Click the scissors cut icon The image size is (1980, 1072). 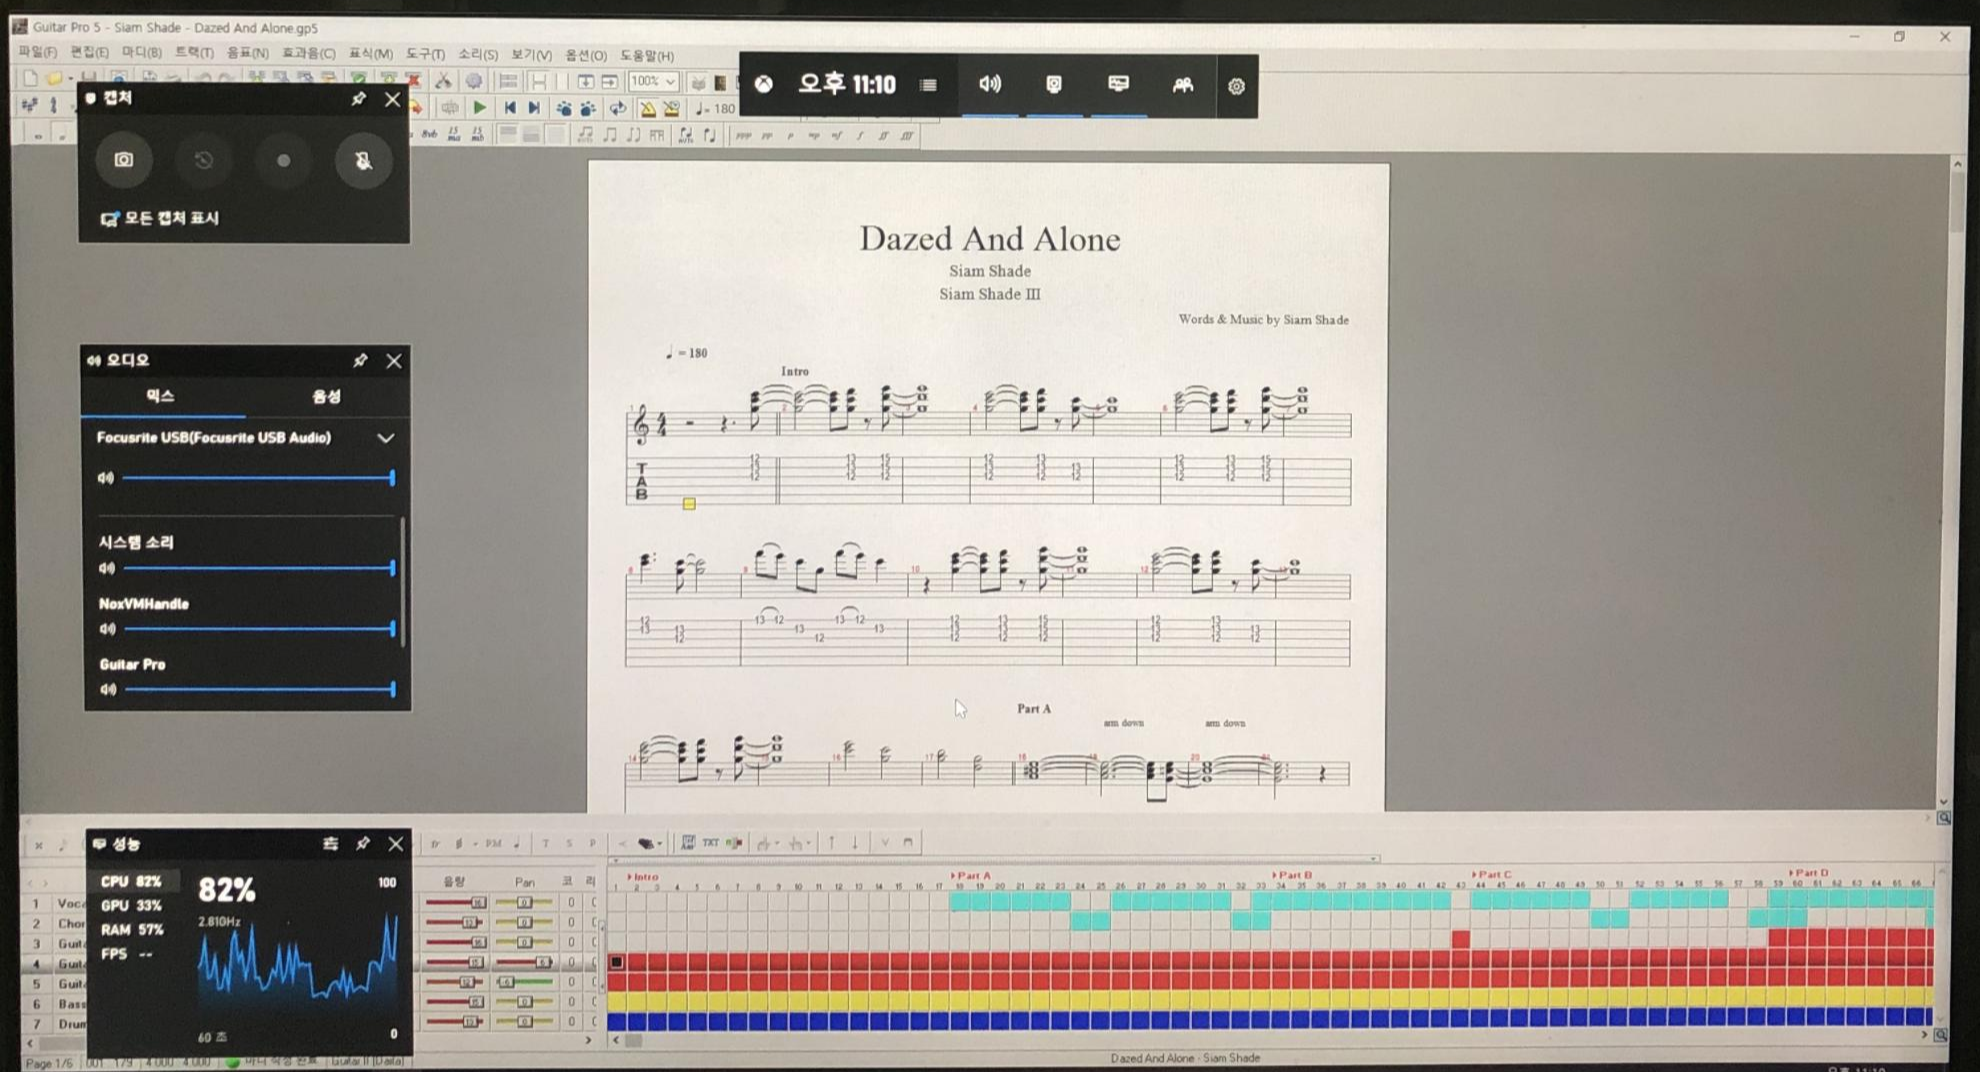point(442,81)
